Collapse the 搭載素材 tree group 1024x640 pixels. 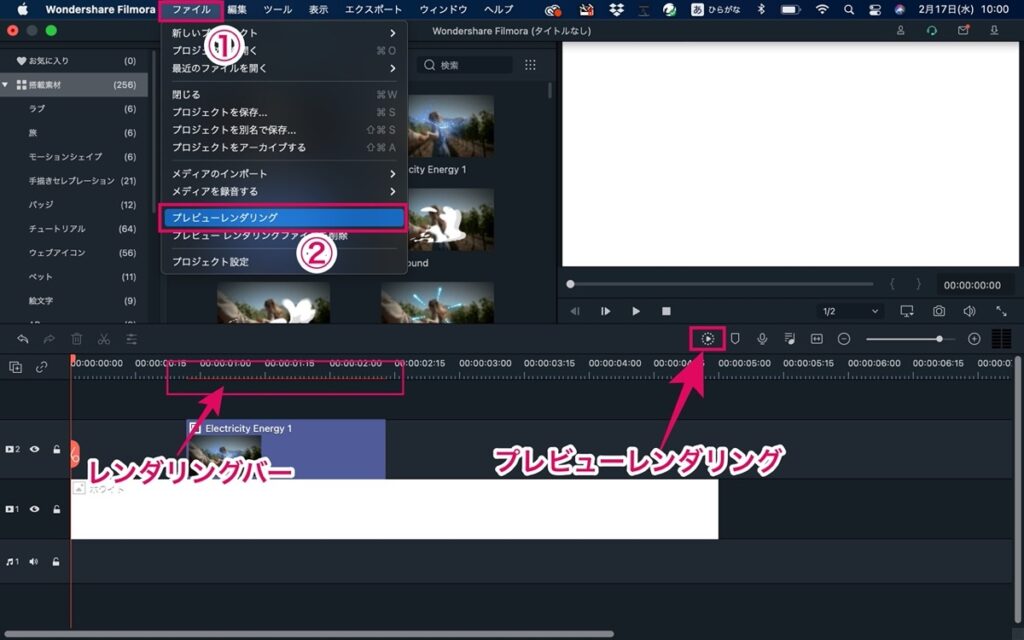tap(5, 85)
